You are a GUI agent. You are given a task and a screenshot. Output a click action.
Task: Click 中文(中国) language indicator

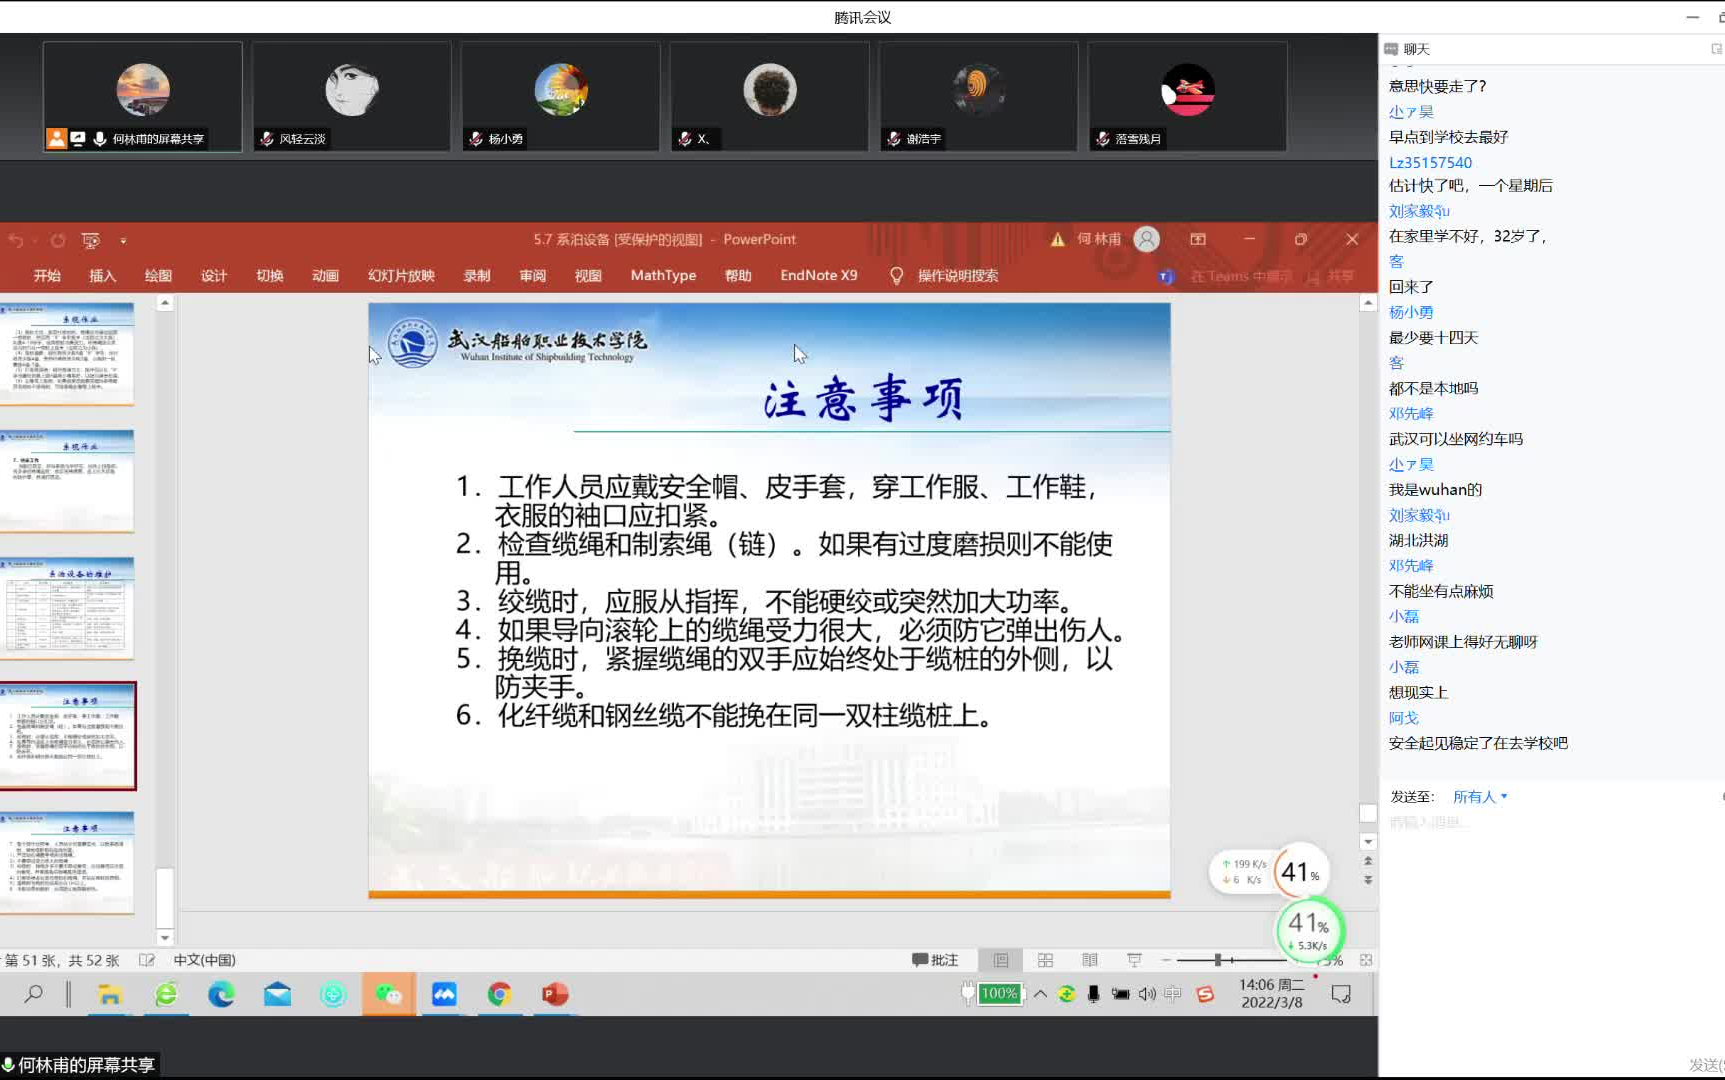tap(204, 960)
